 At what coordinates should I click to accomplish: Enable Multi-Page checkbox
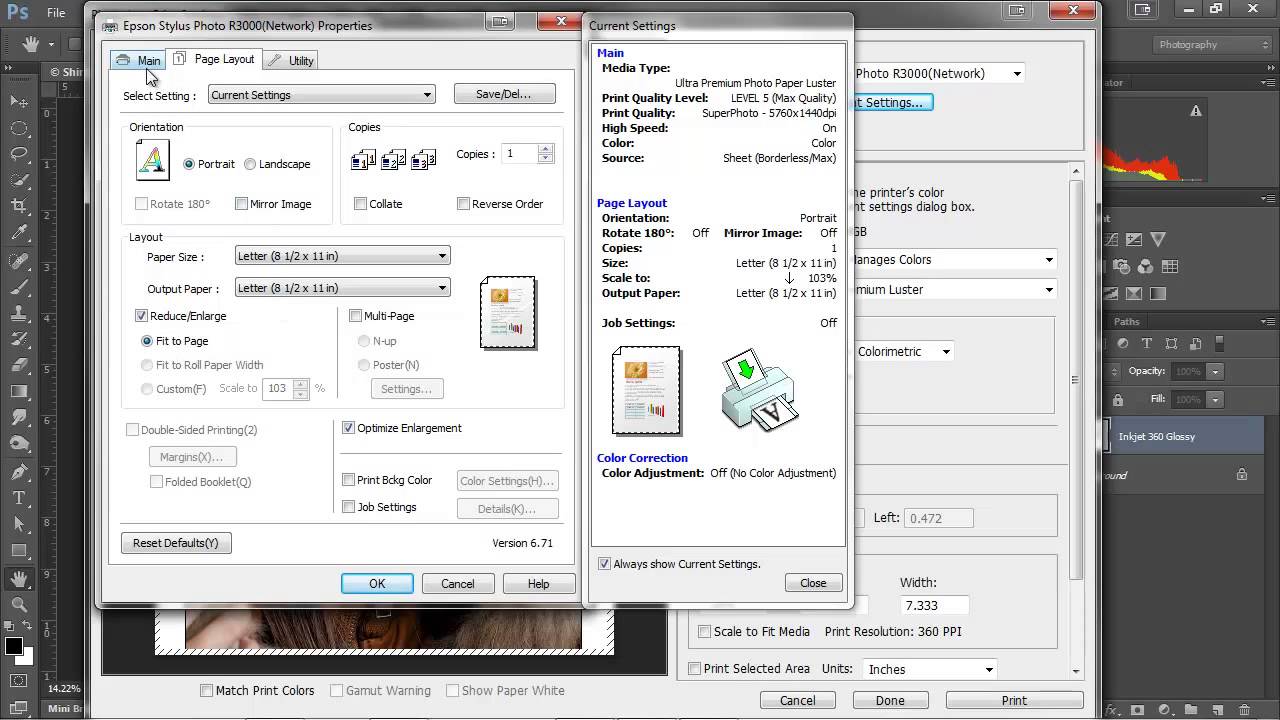355,316
